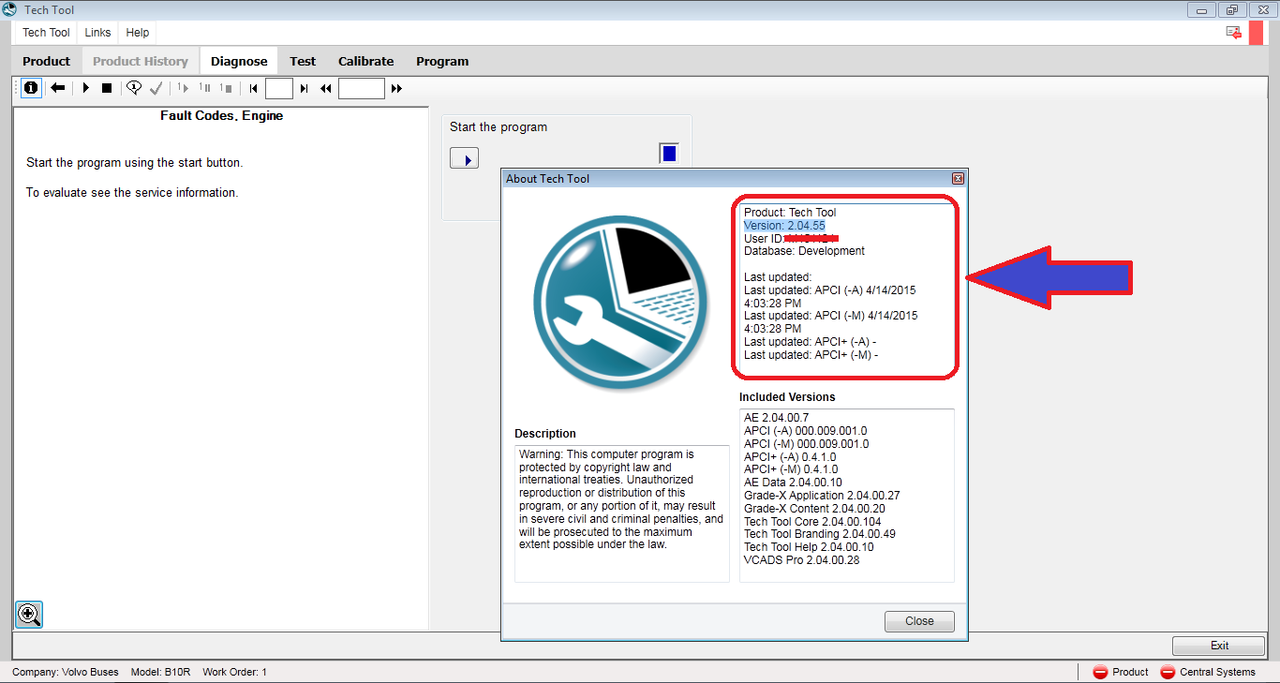Click 'Tech Tool Help 2.04.00.10' entry

click(x=808, y=547)
